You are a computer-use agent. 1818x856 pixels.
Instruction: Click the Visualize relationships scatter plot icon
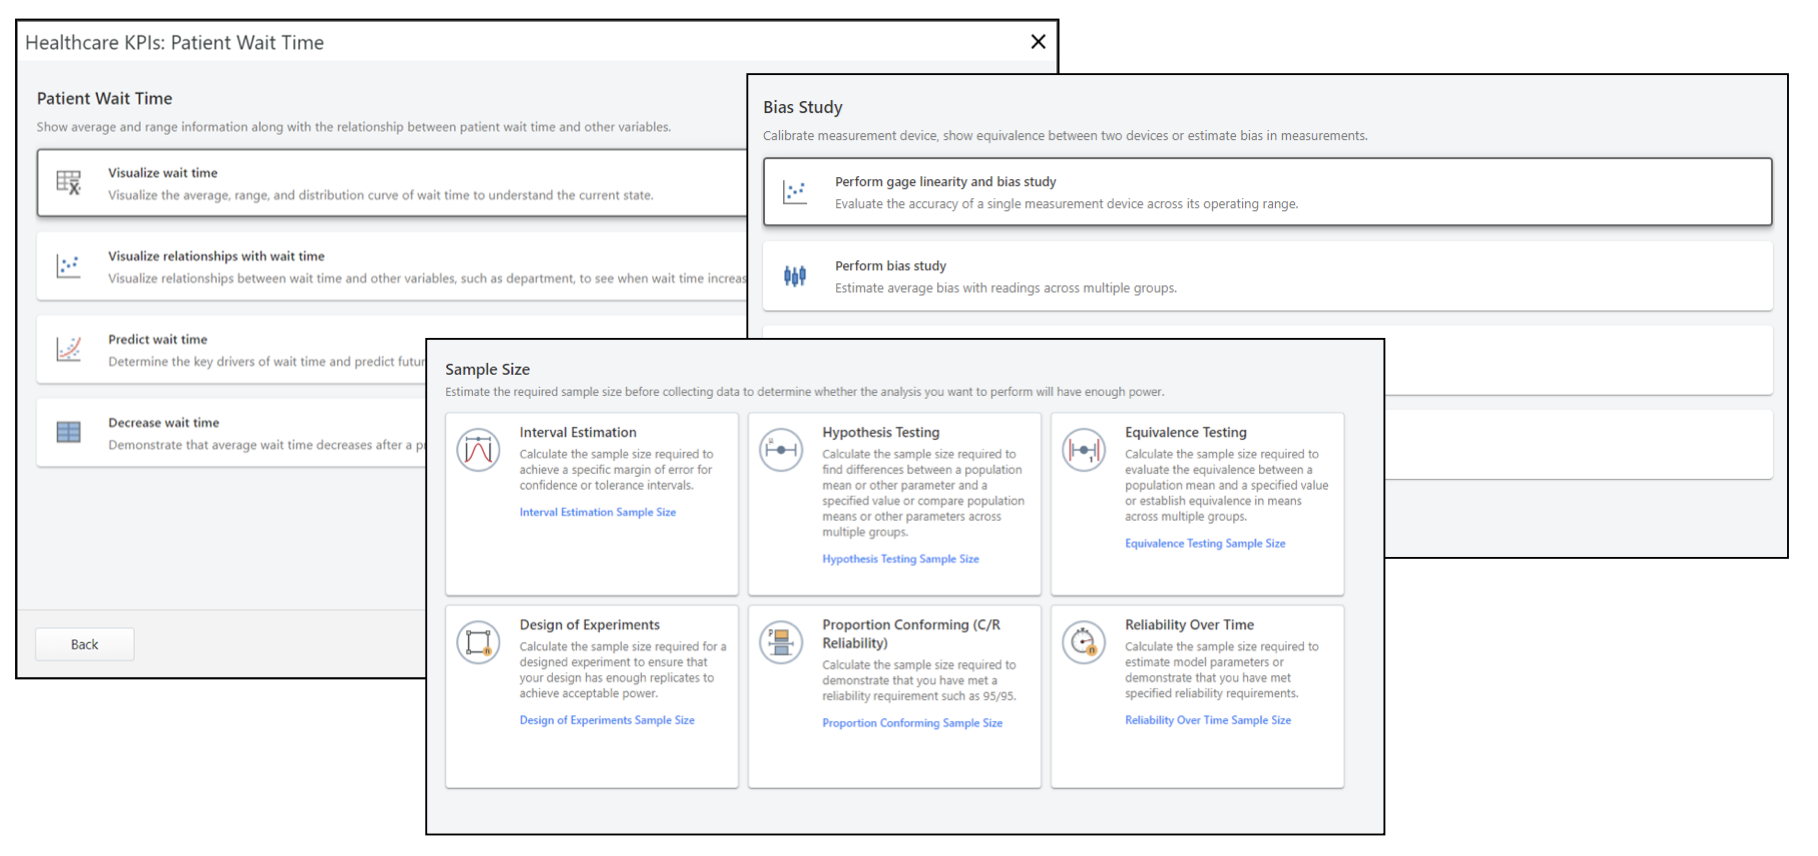coord(68,266)
